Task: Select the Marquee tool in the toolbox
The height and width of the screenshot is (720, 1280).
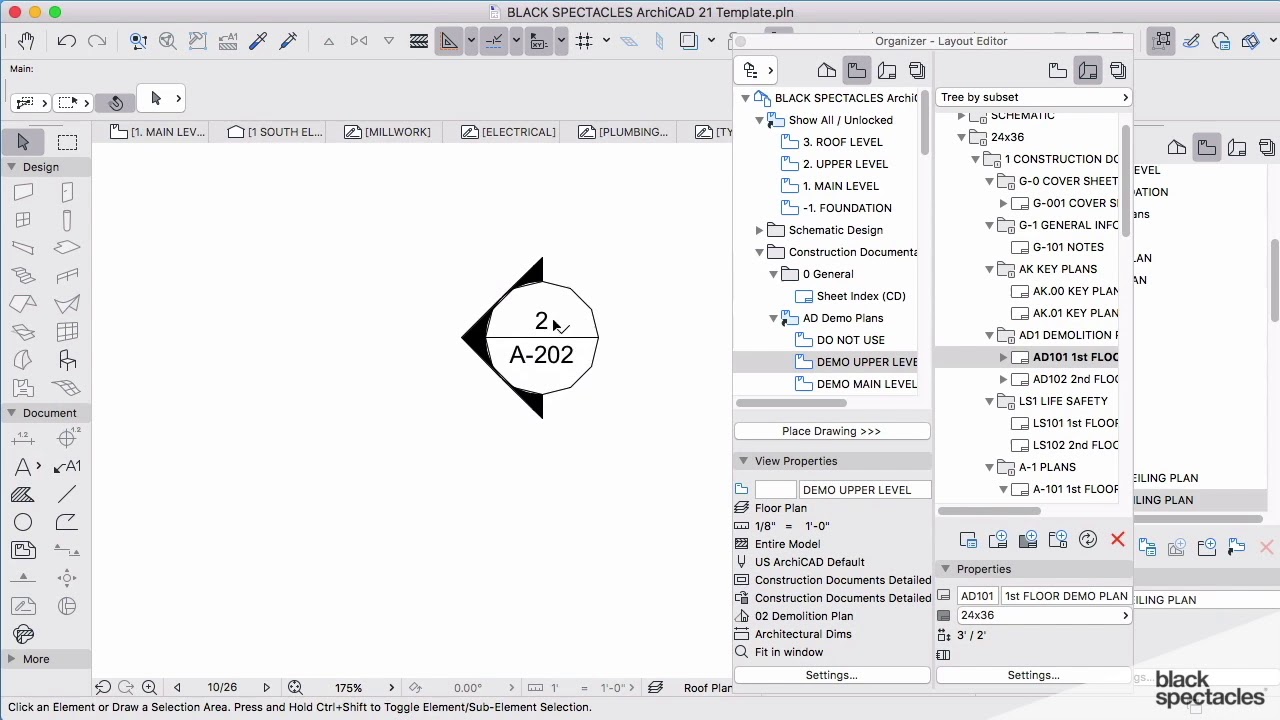Action: (67, 142)
